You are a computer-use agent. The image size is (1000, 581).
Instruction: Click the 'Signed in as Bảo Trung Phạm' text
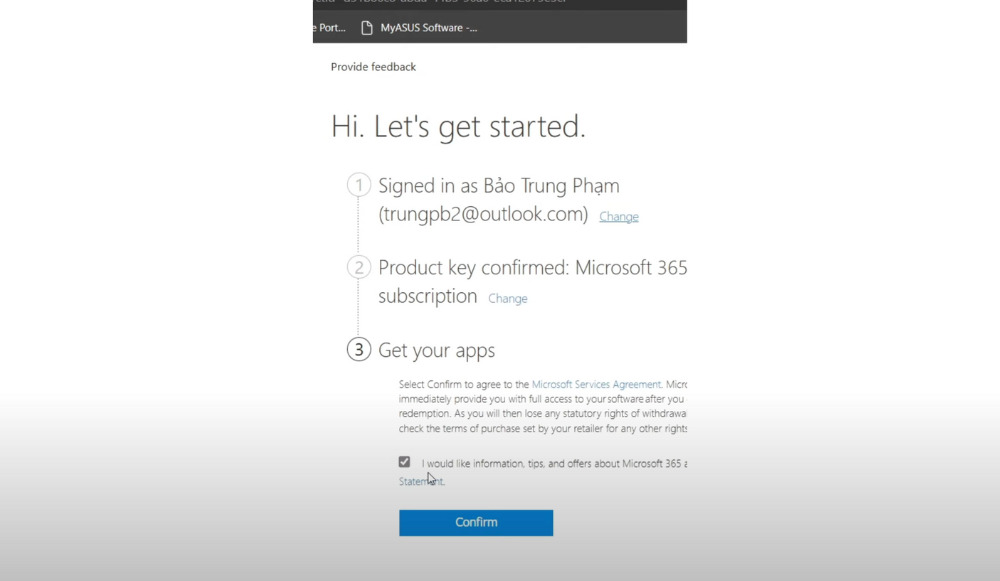(x=498, y=186)
